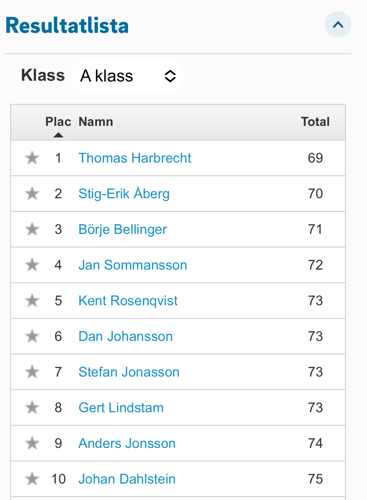
Task: Open Börje Bellinger's player link
Action: 122,229
